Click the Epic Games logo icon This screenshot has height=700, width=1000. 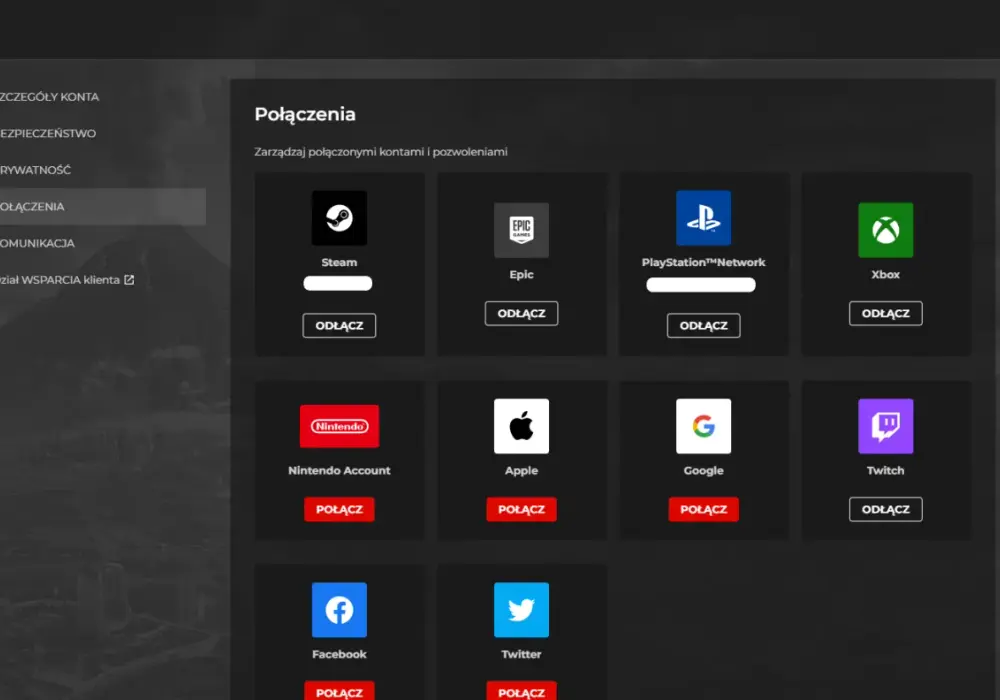pyautogui.click(x=521, y=230)
